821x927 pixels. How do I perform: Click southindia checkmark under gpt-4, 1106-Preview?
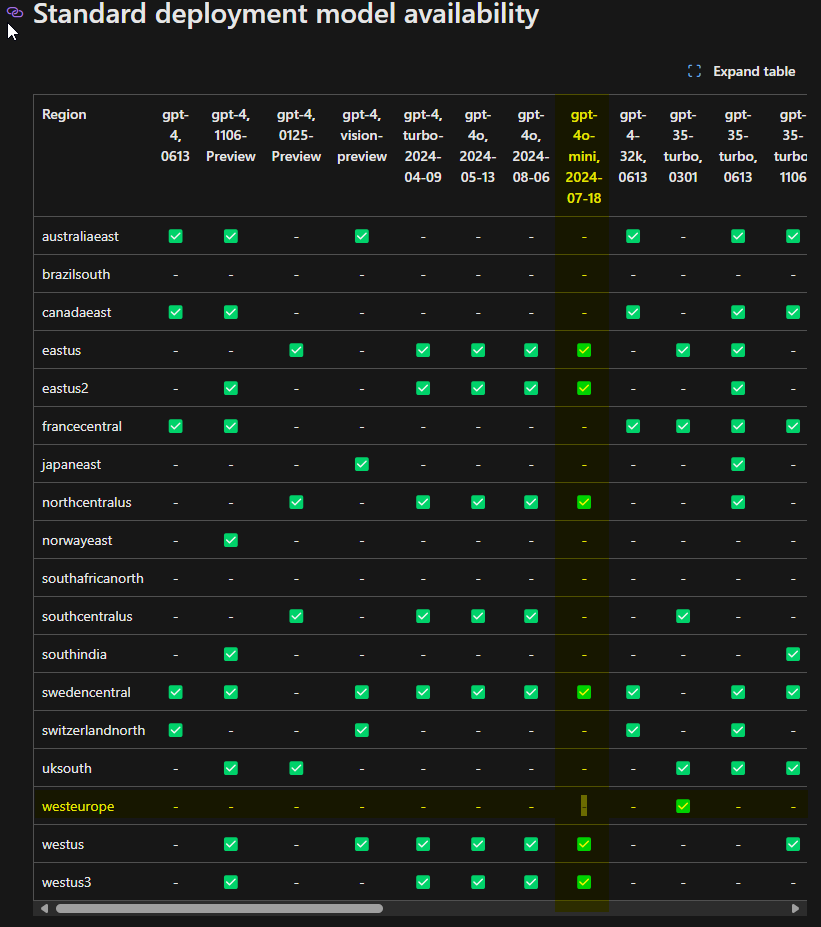pyautogui.click(x=231, y=654)
